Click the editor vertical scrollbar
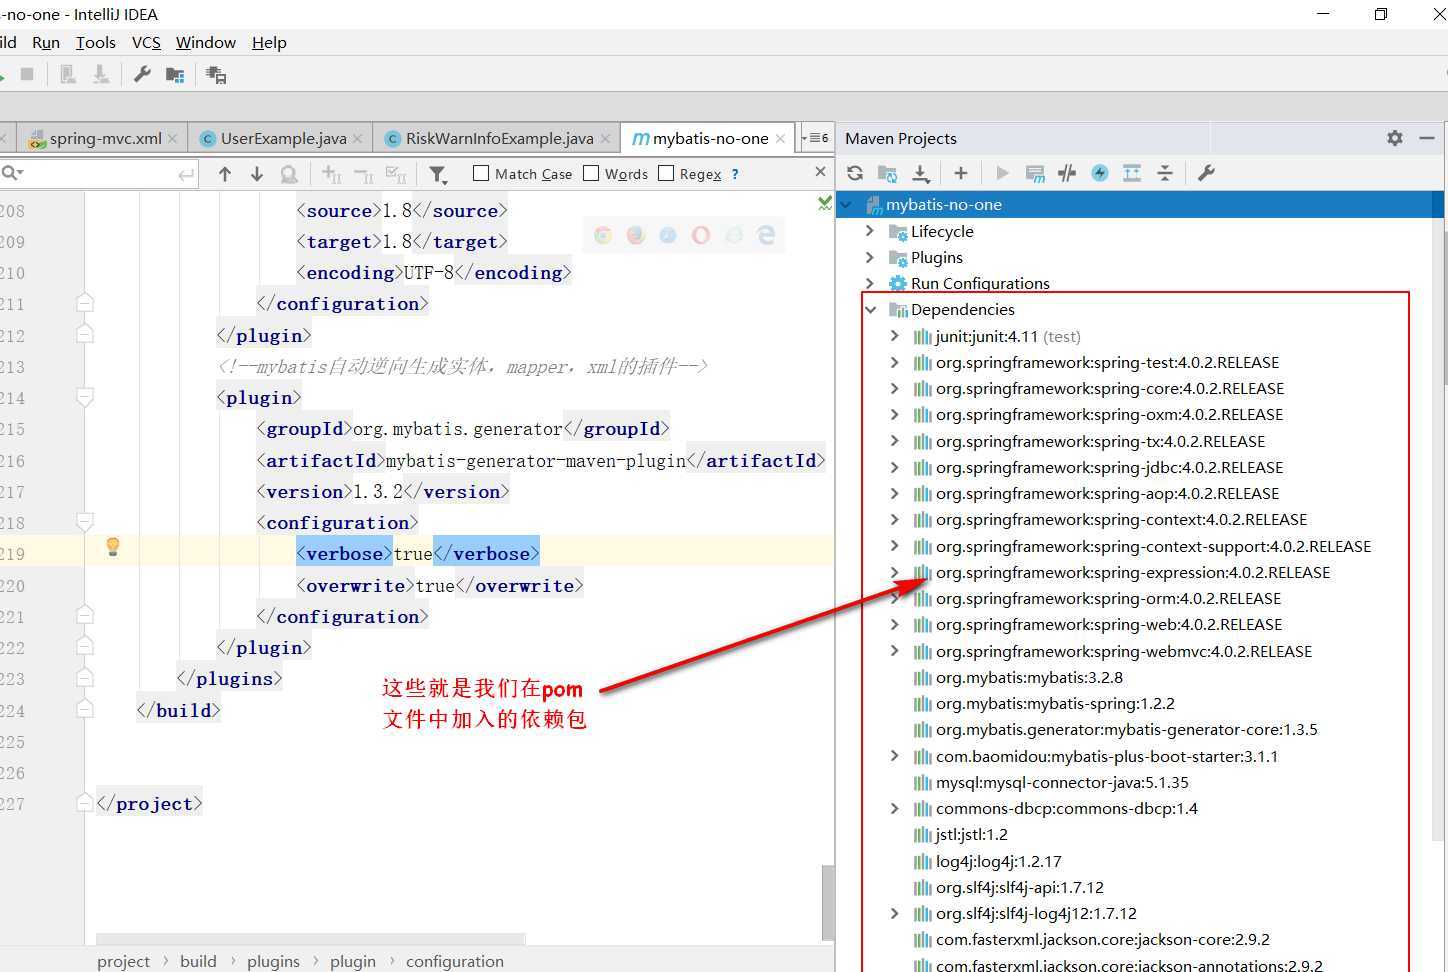This screenshot has width=1448, height=972. 827,901
